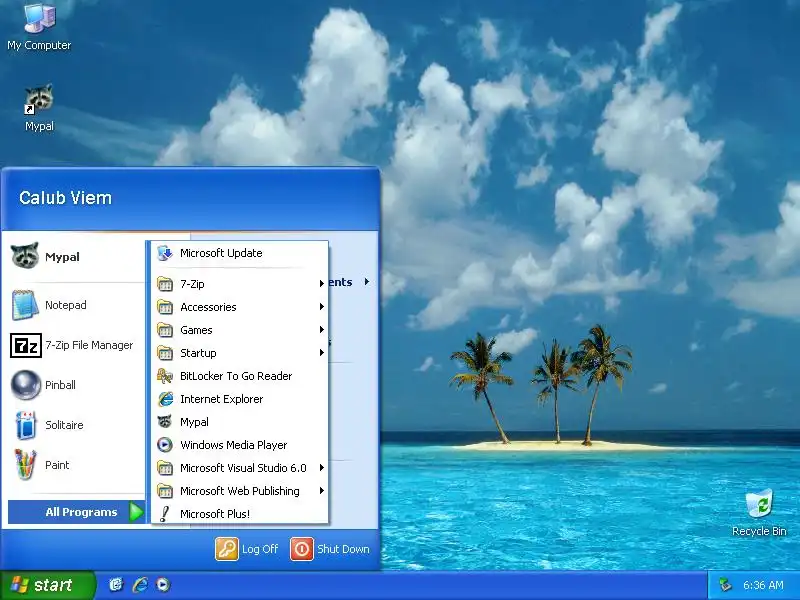Launch Mypal from pinned Start menu
This screenshot has height=600, width=800.
pyautogui.click(x=74, y=256)
